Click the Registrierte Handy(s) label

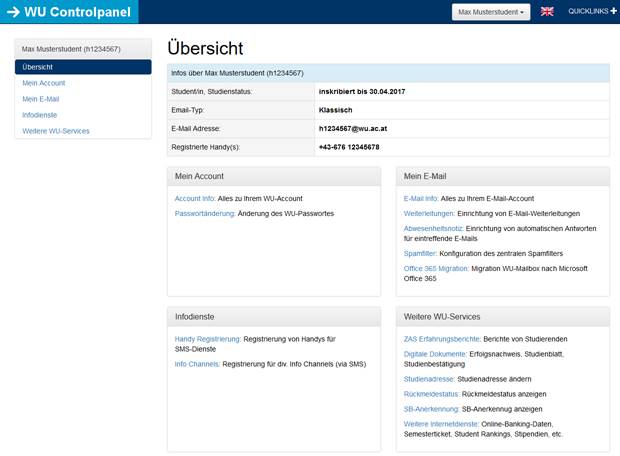pos(206,147)
